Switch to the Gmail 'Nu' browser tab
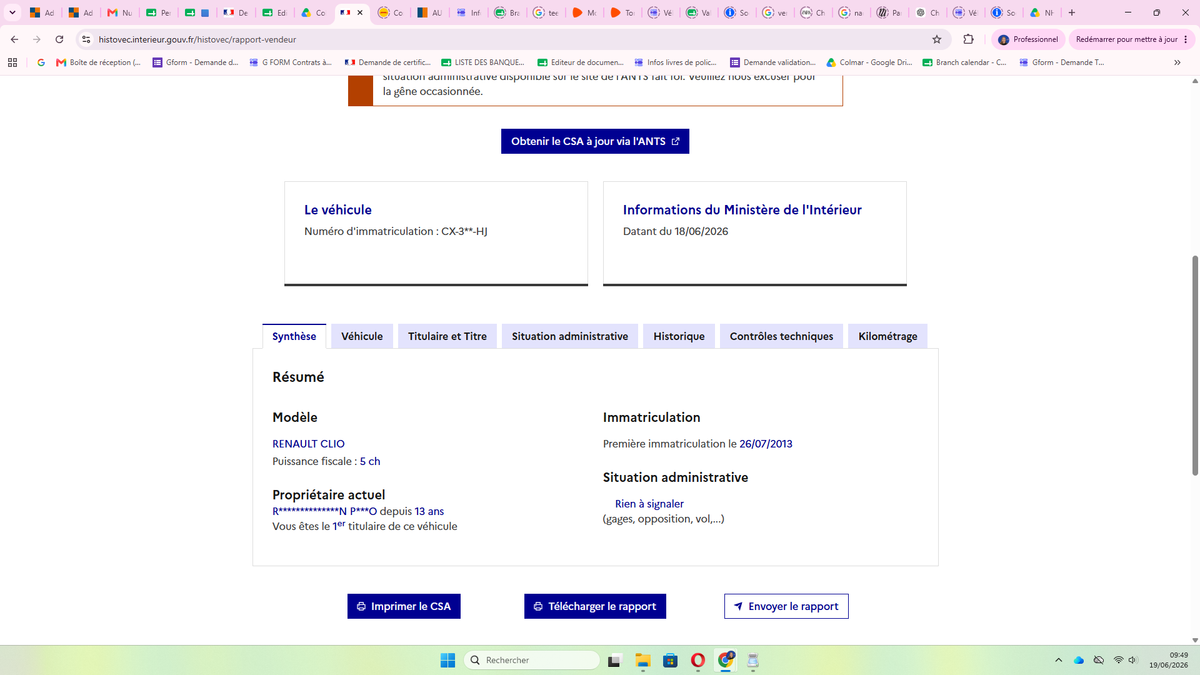The width and height of the screenshot is (1200, 675). point(120,13)
